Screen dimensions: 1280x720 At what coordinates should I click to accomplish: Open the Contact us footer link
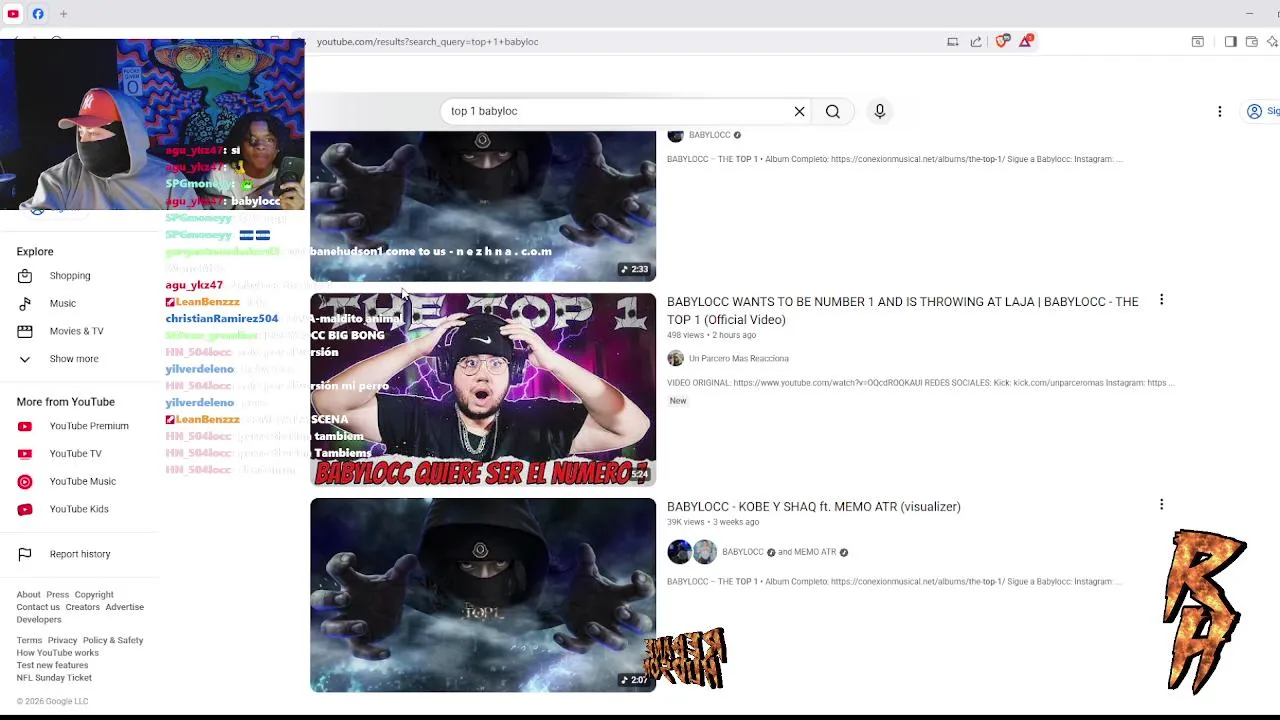coord(38,607)
